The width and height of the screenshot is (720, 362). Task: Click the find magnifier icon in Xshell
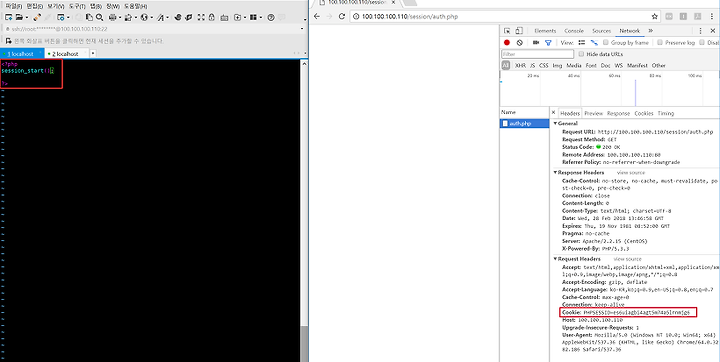(99, 17)
